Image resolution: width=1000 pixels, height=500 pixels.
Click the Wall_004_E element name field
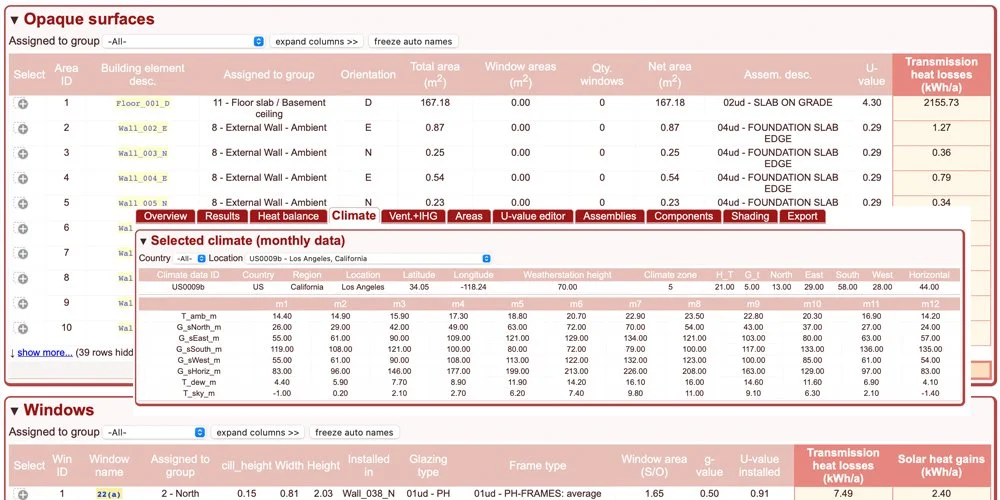(143, 178)
